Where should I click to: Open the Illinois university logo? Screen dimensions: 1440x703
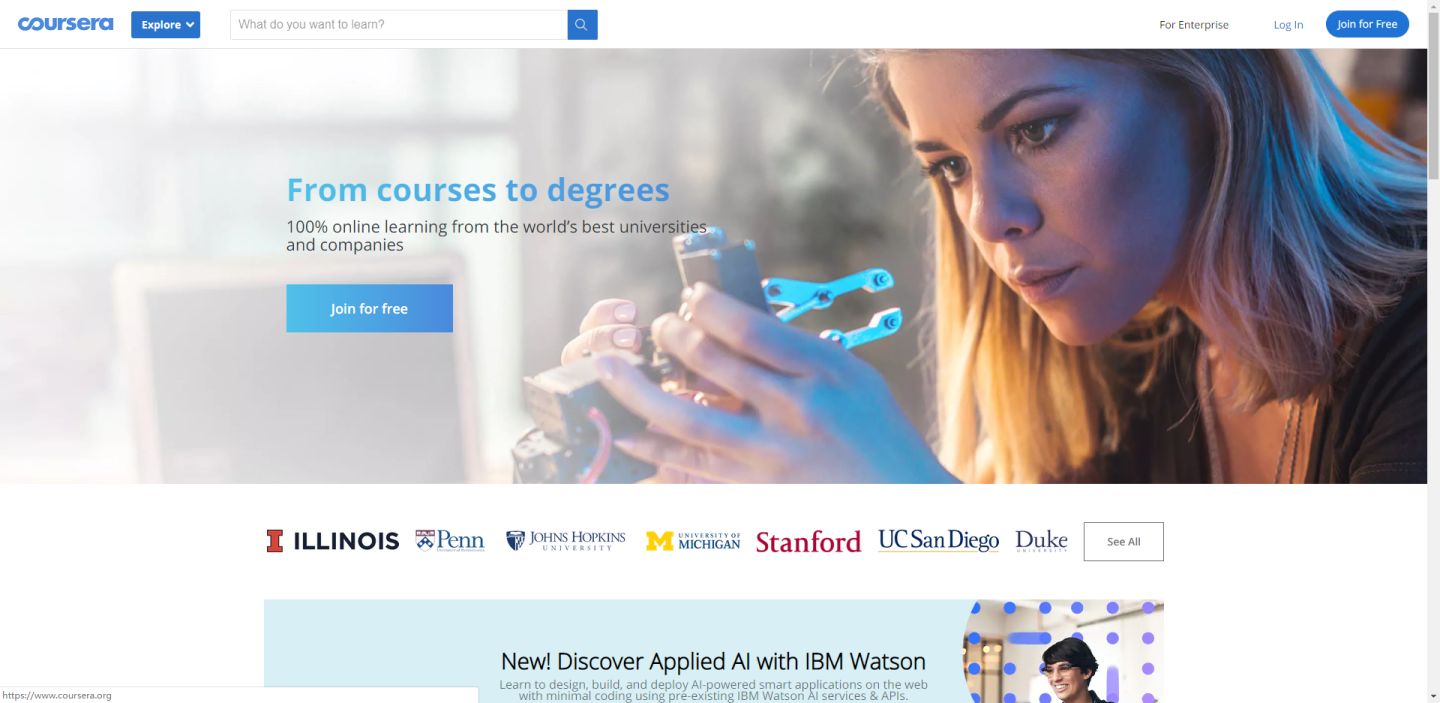332,541
